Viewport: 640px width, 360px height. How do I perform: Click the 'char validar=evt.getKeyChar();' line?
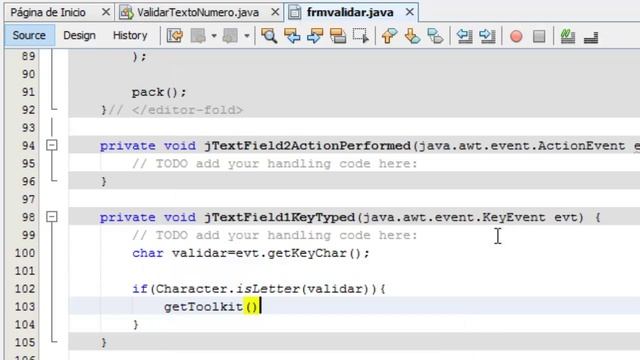tap(251, 253)
